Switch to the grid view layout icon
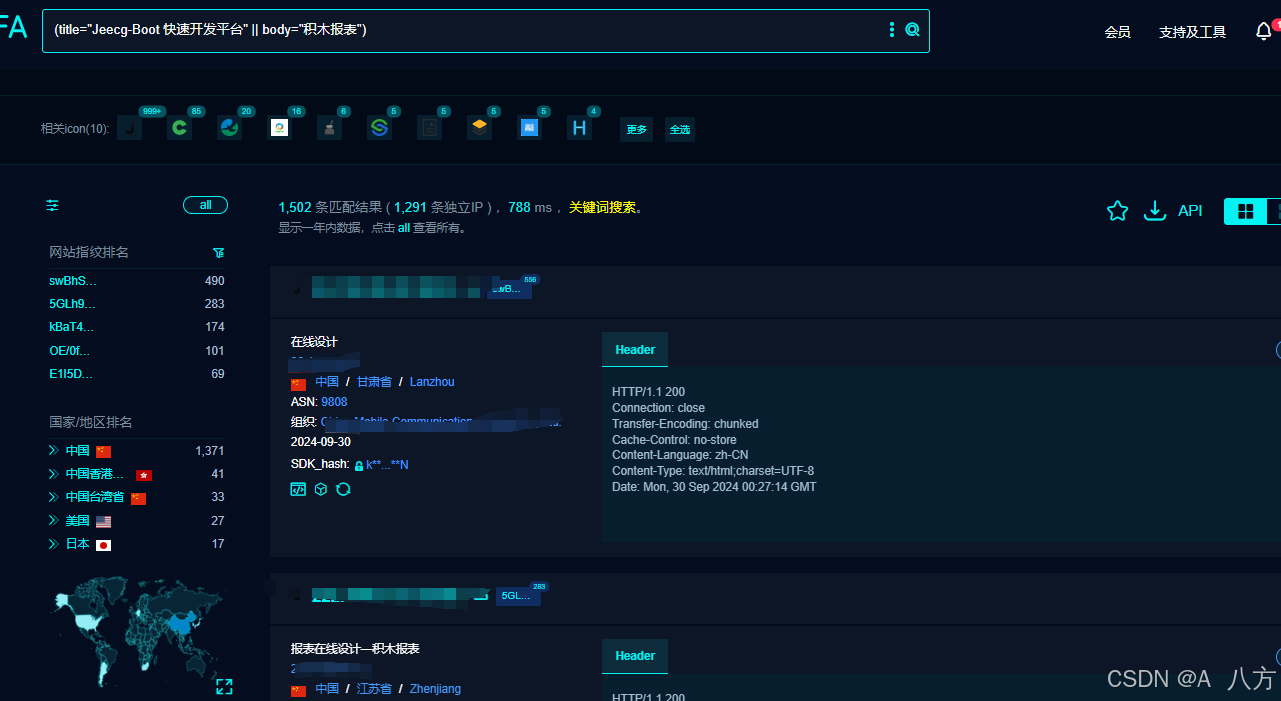1281x701 pixels. [1245, 211]
